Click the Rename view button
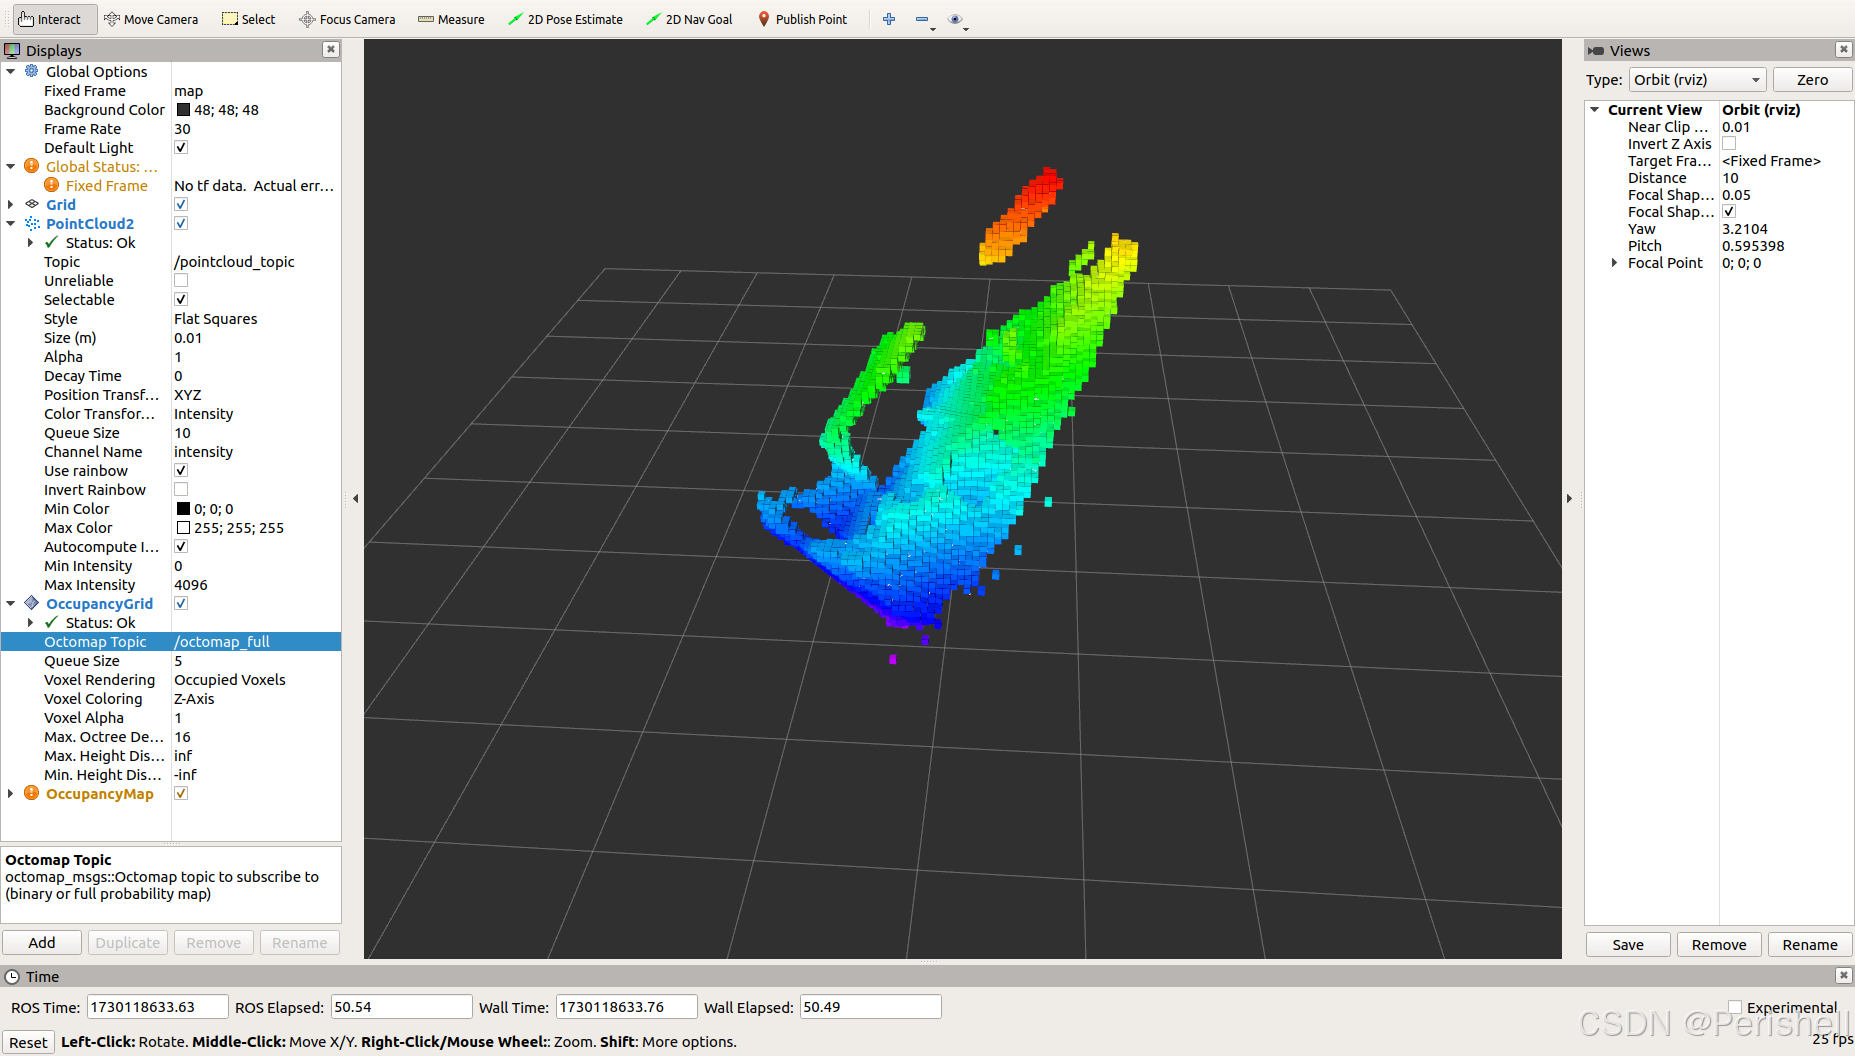1855x1056 pixels. [x=1810, y=944]
